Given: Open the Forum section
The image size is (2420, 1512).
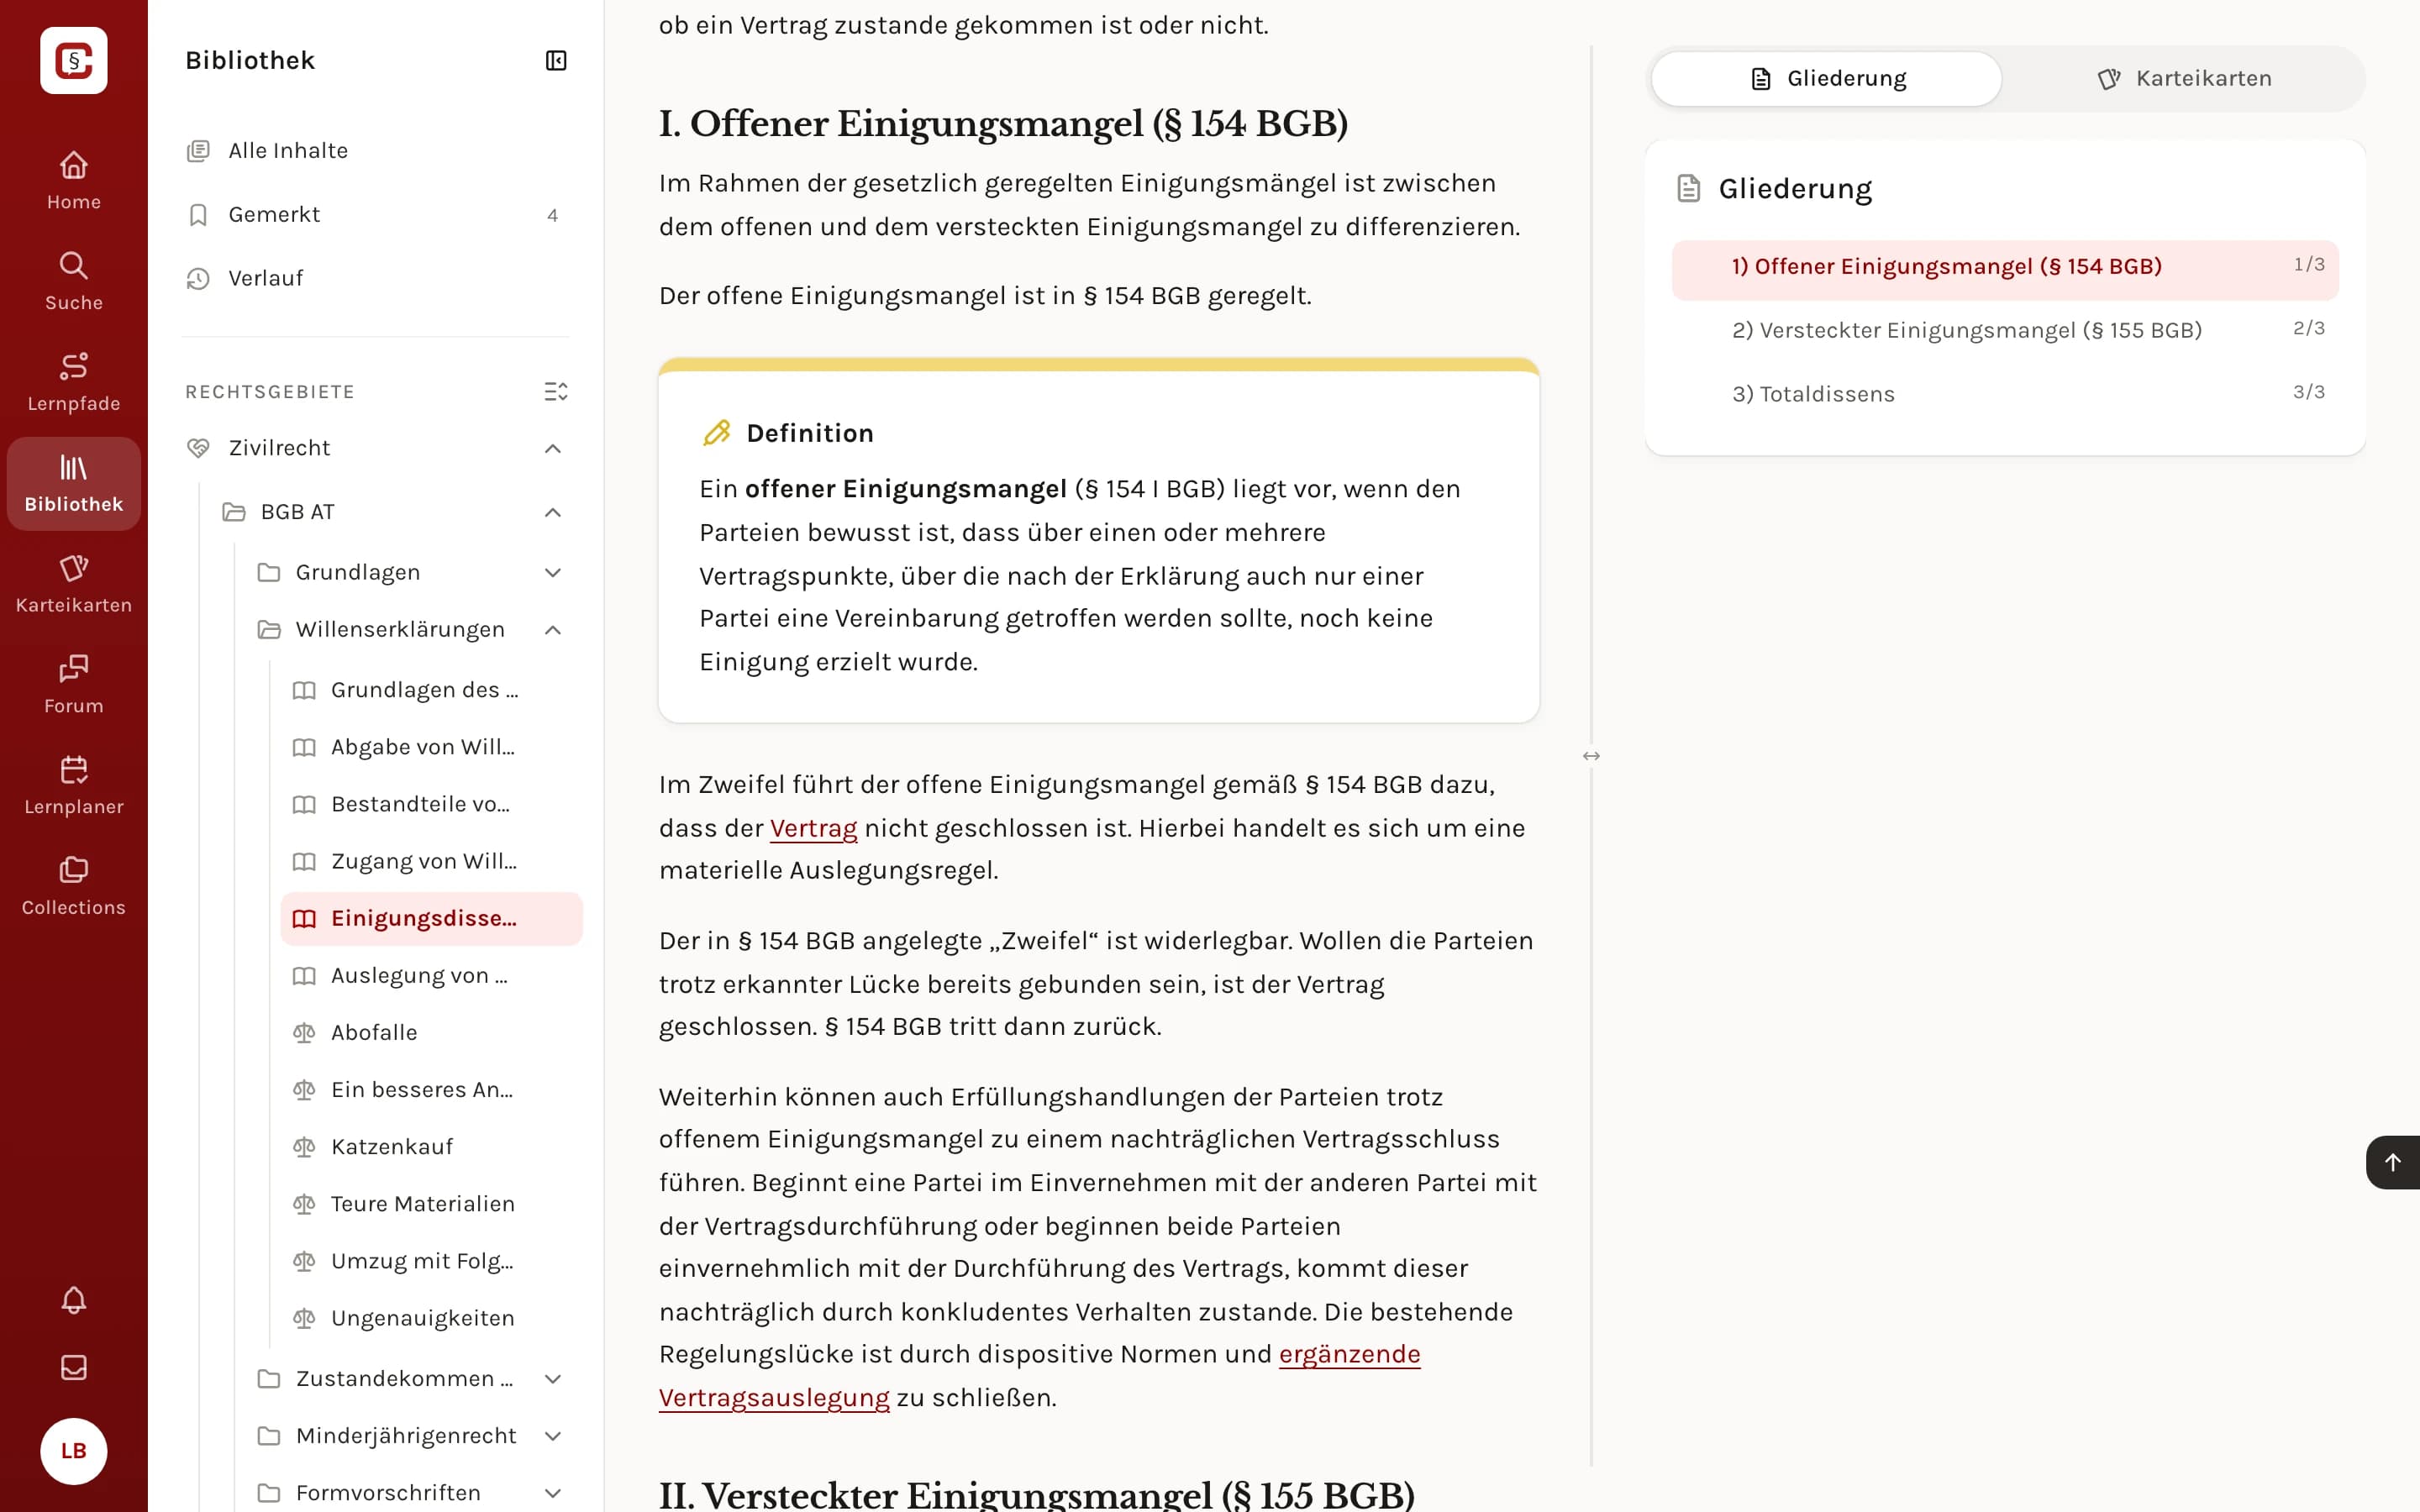Looking at the screenshot, I should (x=74, y=685).
